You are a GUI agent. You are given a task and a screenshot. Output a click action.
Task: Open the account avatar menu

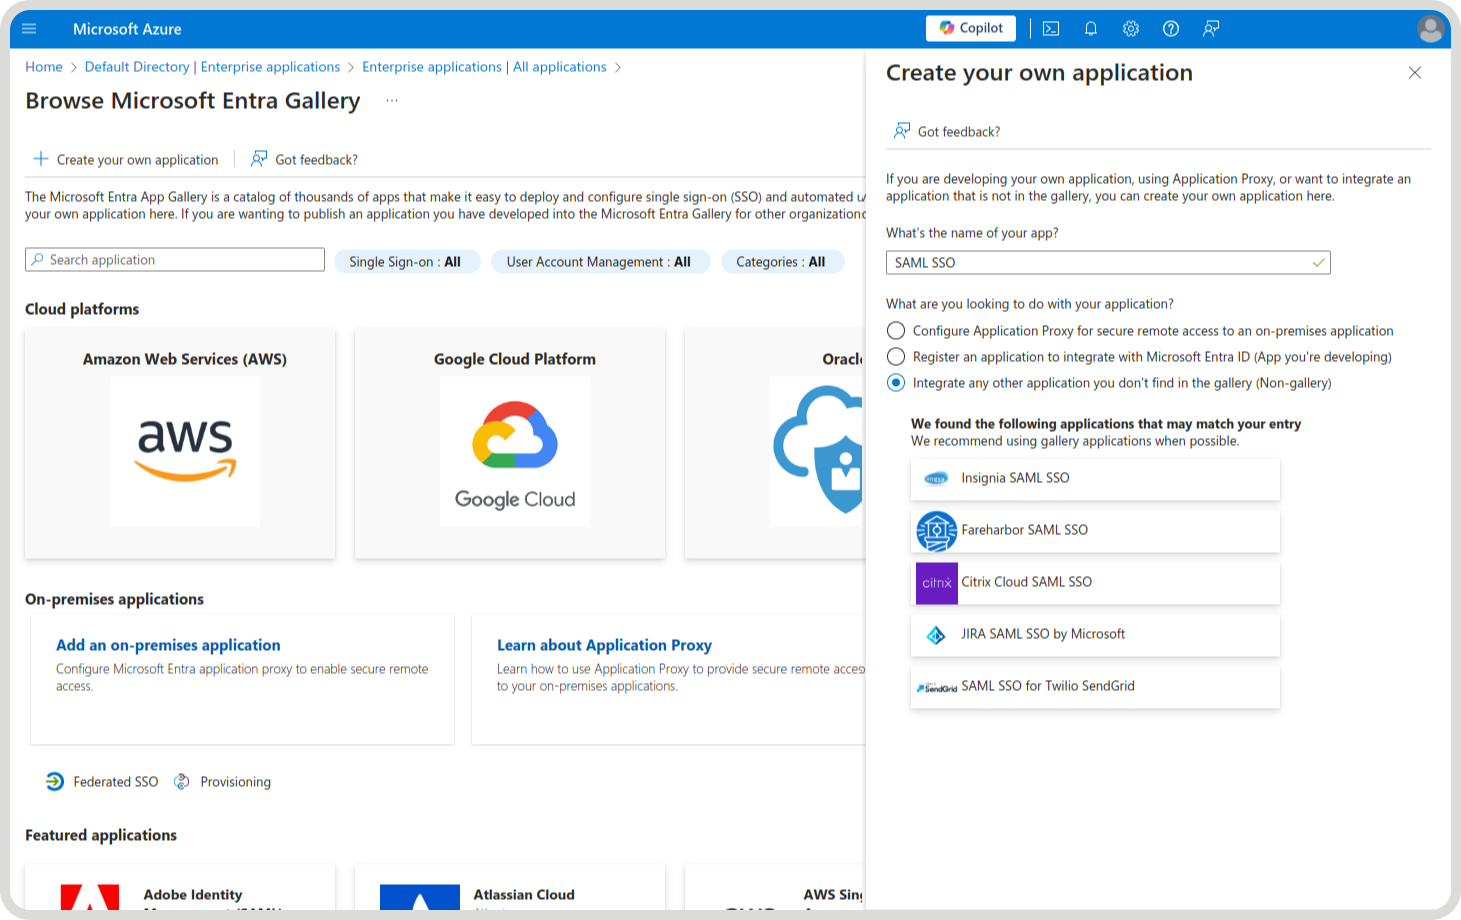[x=1431, y=29]
